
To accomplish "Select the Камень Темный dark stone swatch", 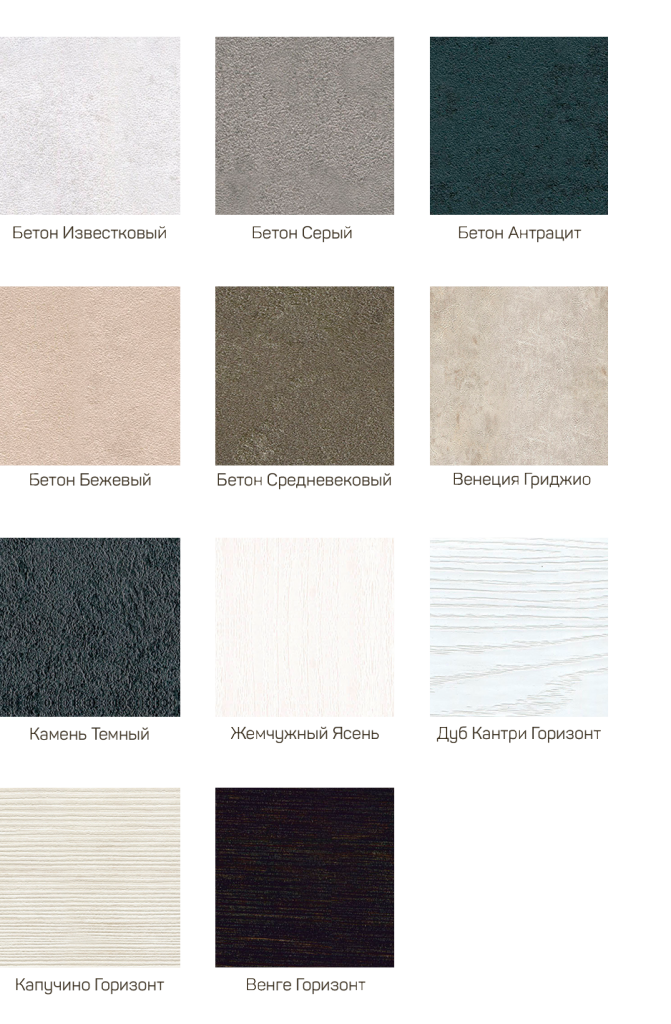I will coord(90,626).
